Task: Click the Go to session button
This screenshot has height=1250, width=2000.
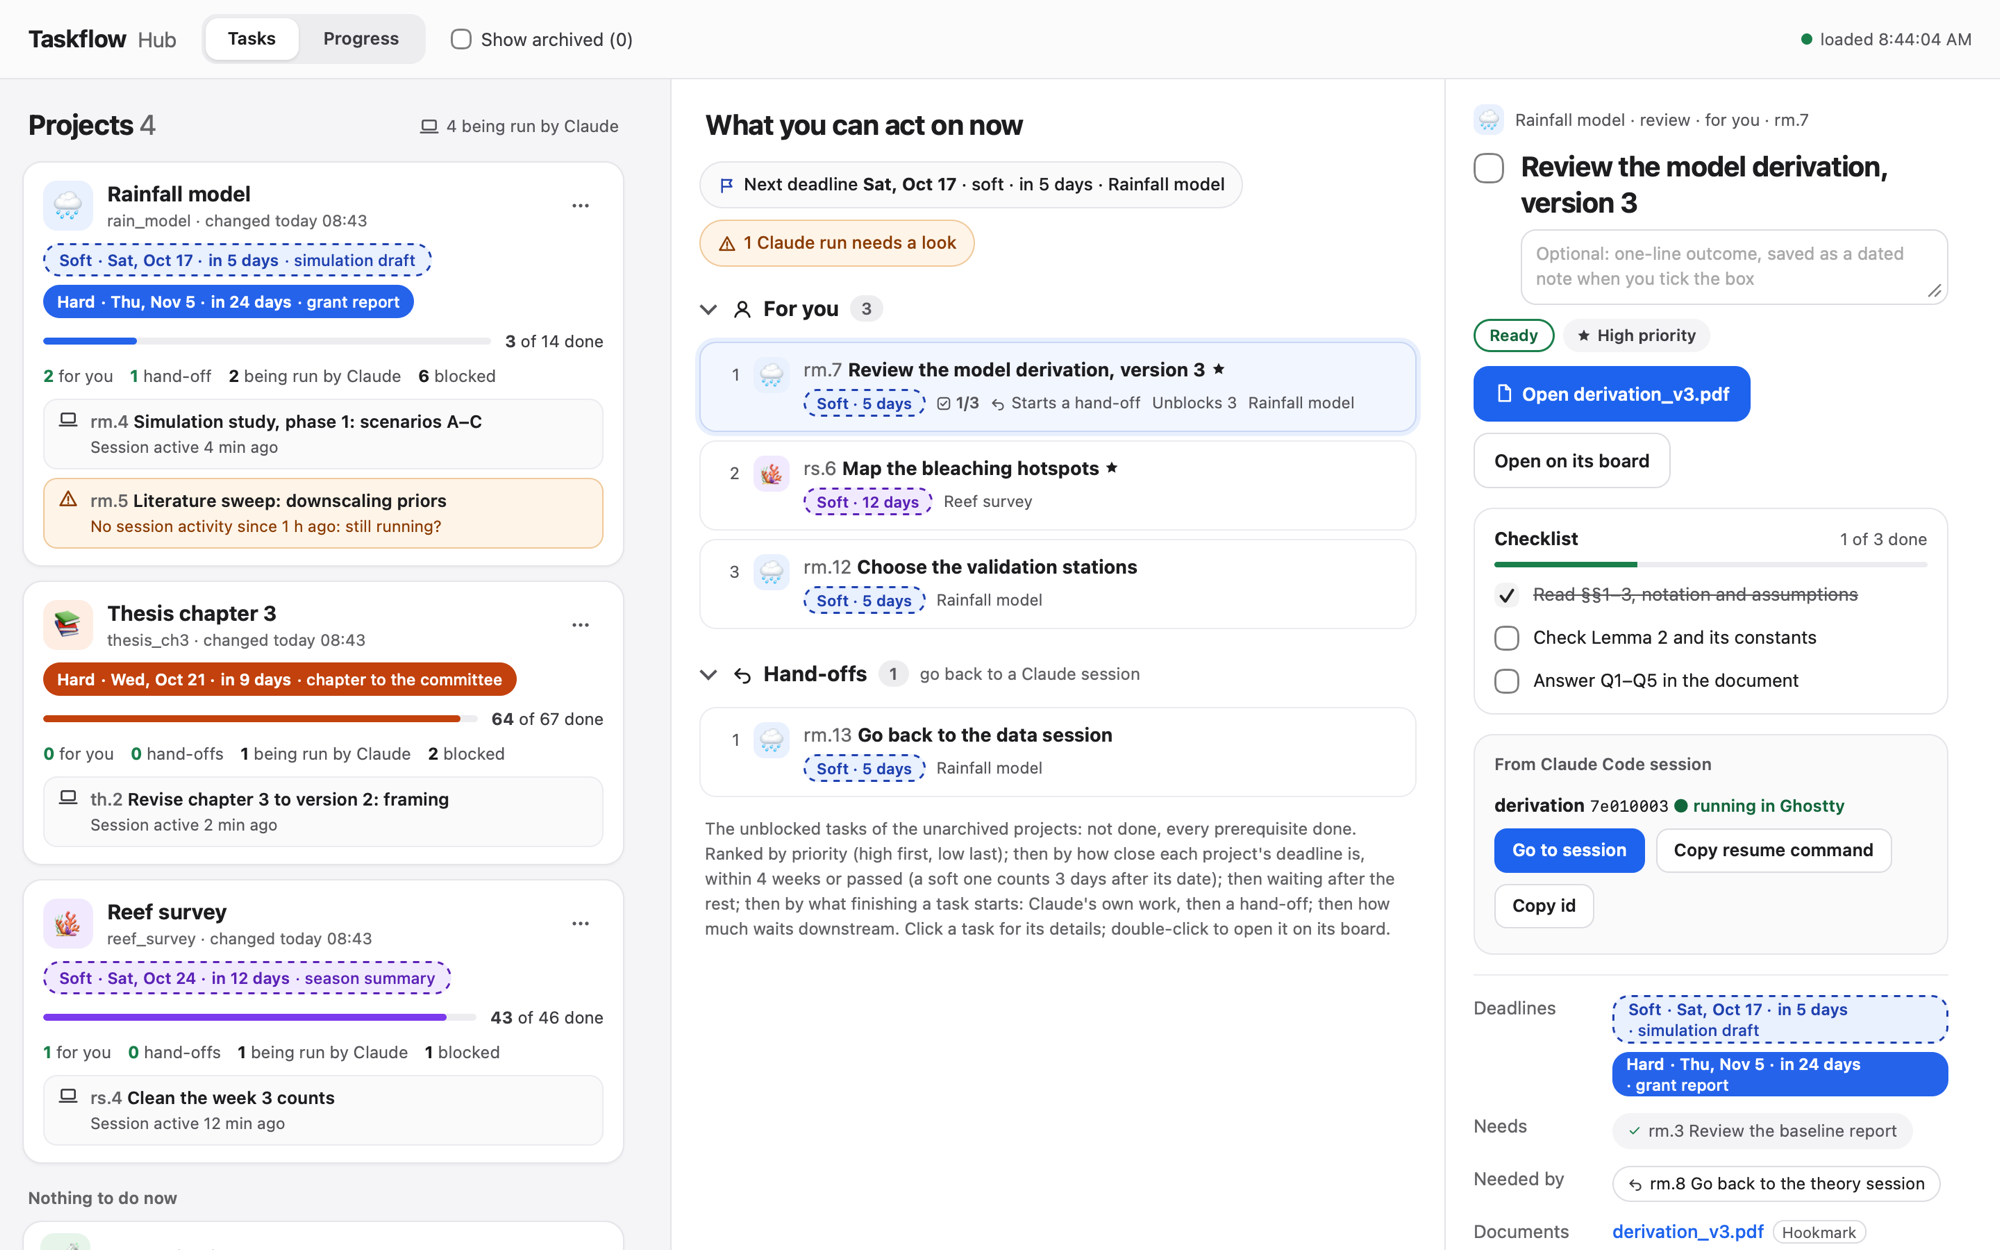Action: [1569, 850]
